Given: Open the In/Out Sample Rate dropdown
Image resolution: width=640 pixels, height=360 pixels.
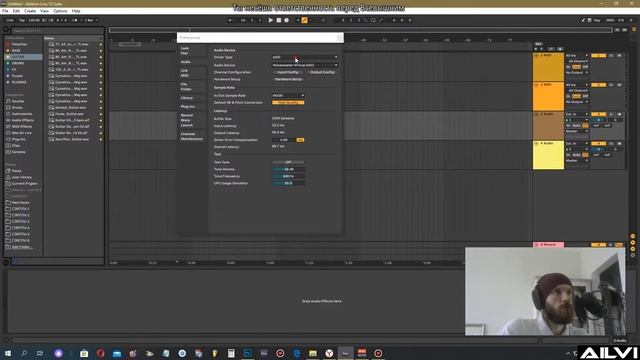Looking at the screenshot, I should 288,96.
